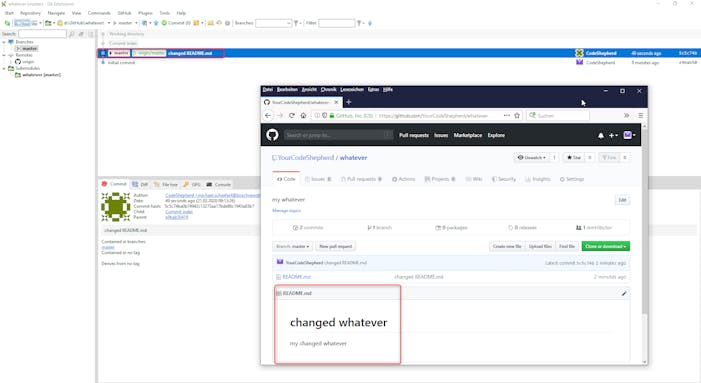701x383 pixels.
Task: Collapse the Branches tree node
Action: pyautogui.click(x=4, y=42)
